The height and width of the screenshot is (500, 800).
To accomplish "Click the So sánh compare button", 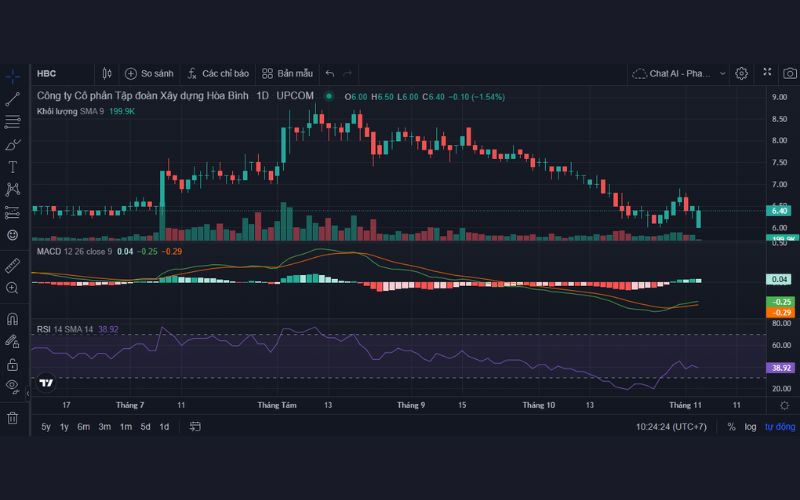I will [x=149, y=73].
